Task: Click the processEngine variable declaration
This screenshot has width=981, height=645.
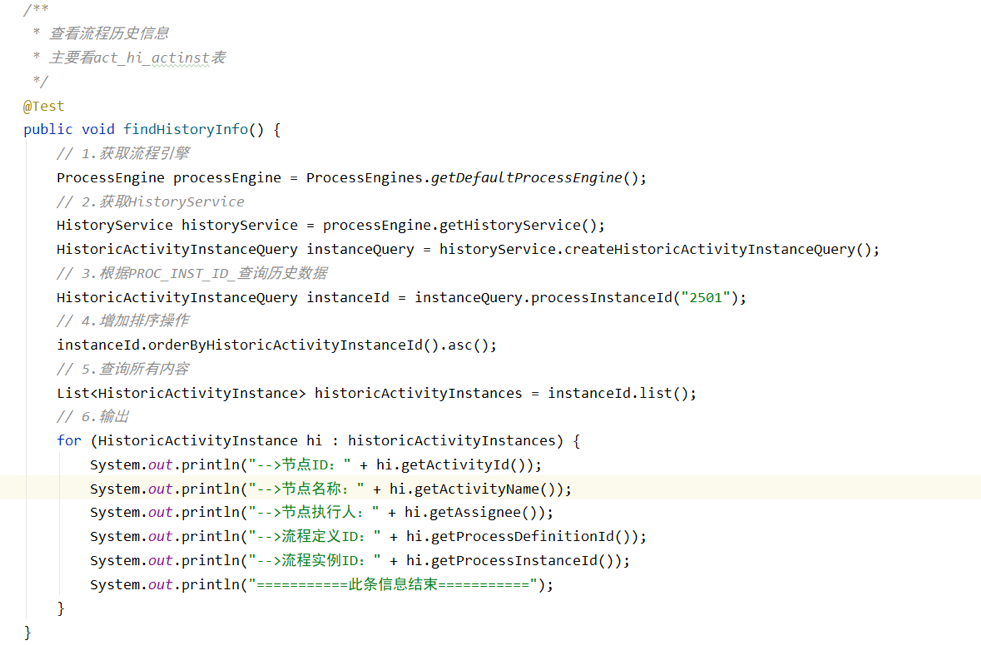Action: coord(227,178)
